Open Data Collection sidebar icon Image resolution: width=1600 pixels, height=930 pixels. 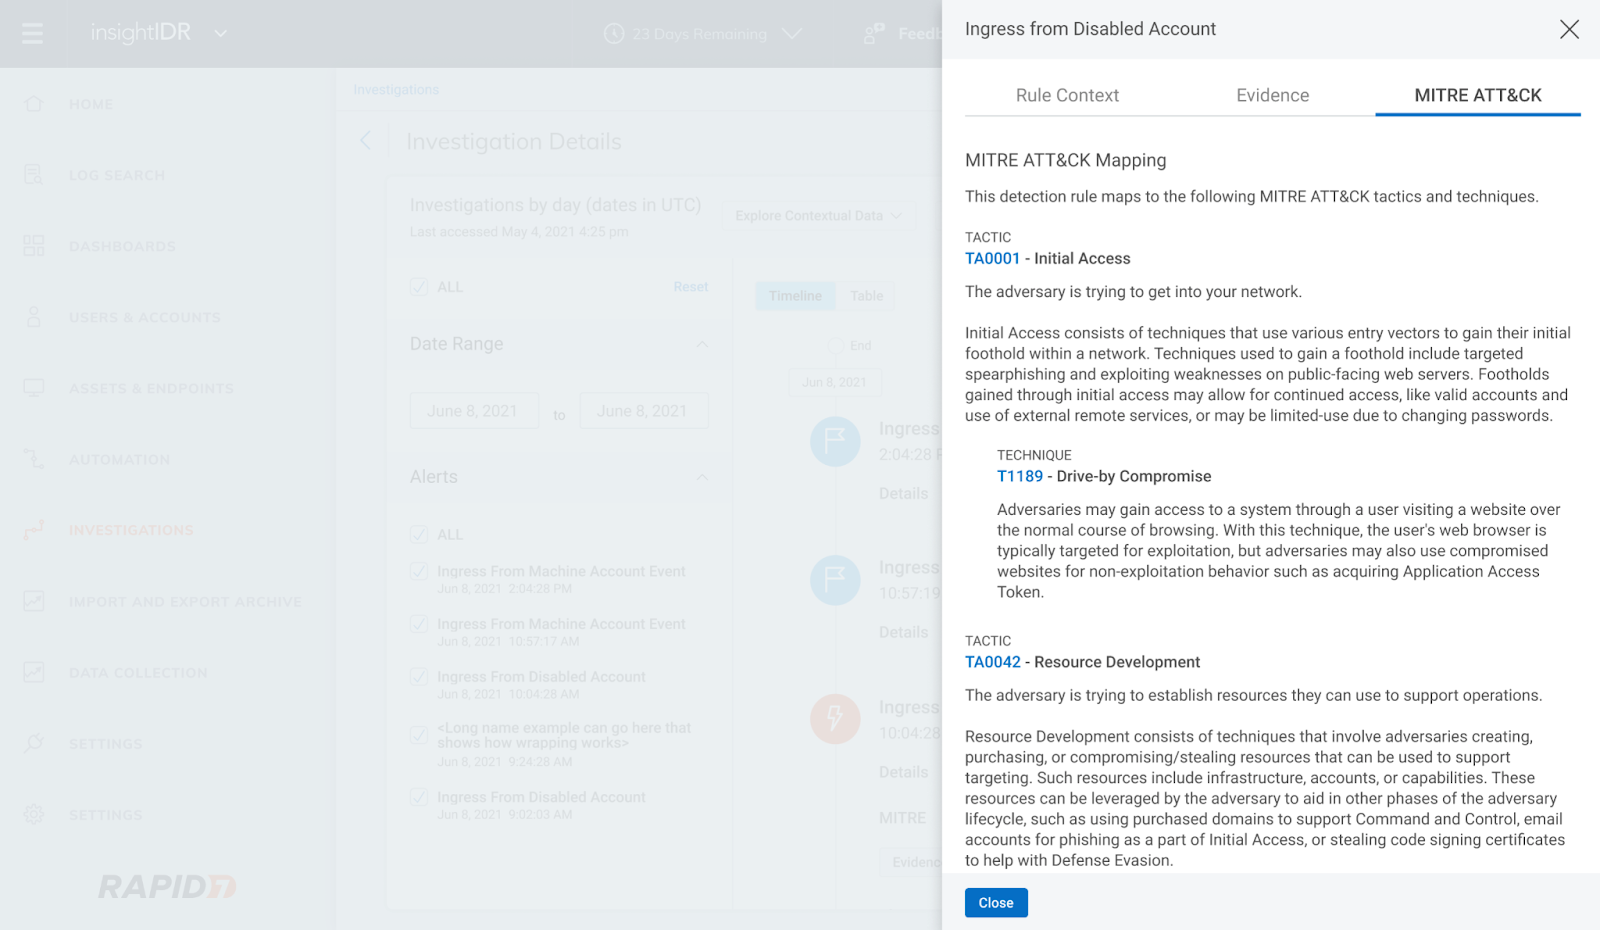34,672
